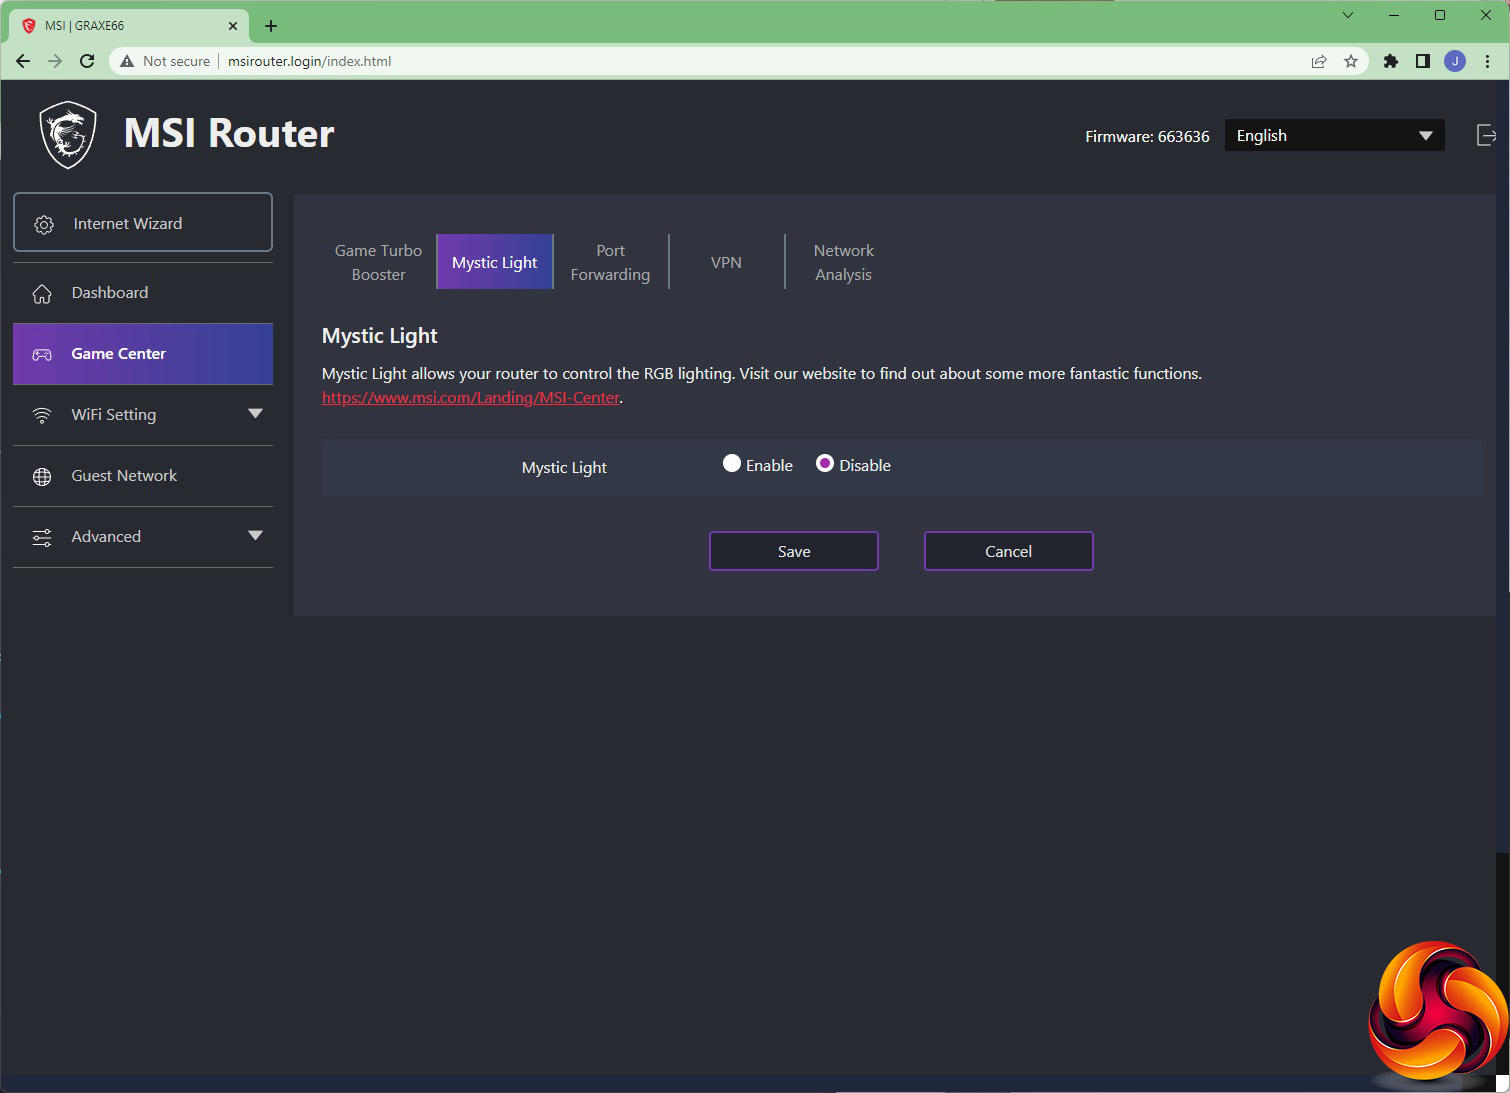Share this page via the share icon
Viewport: 1510px width, 1093px height.
tap(1319, 61)
